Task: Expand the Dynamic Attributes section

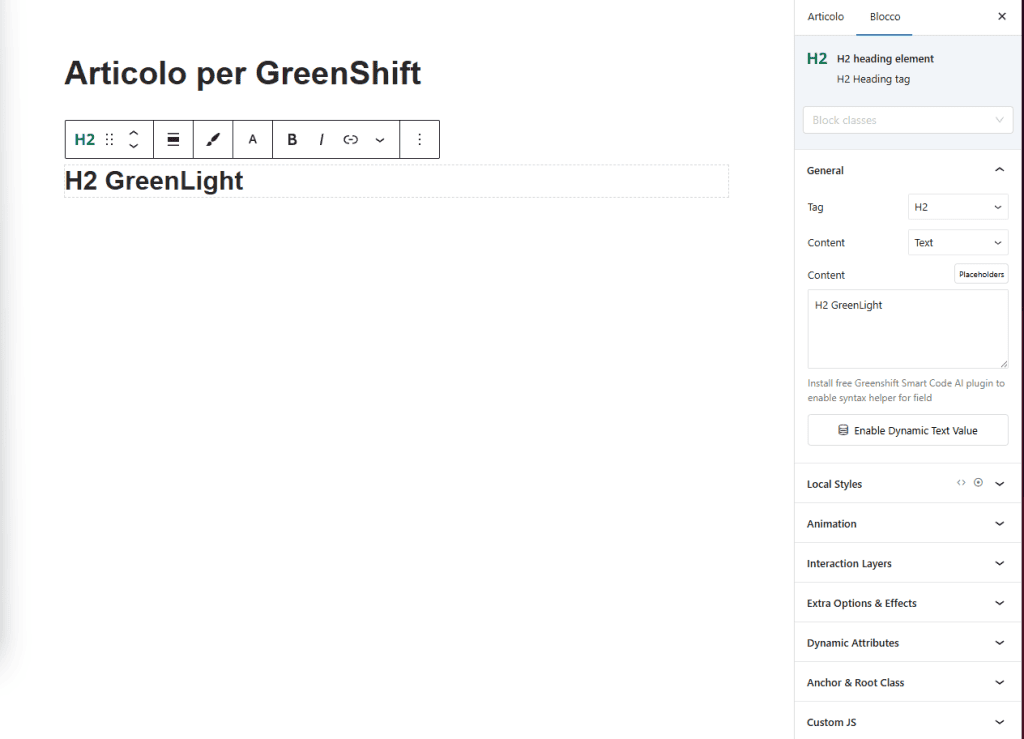Action: (x=908, y=643)
